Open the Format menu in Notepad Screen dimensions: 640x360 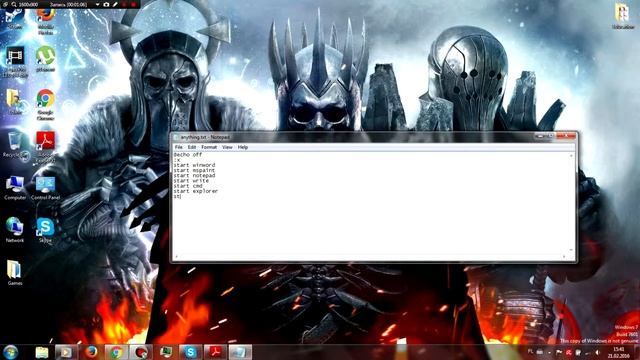(209, 147)
